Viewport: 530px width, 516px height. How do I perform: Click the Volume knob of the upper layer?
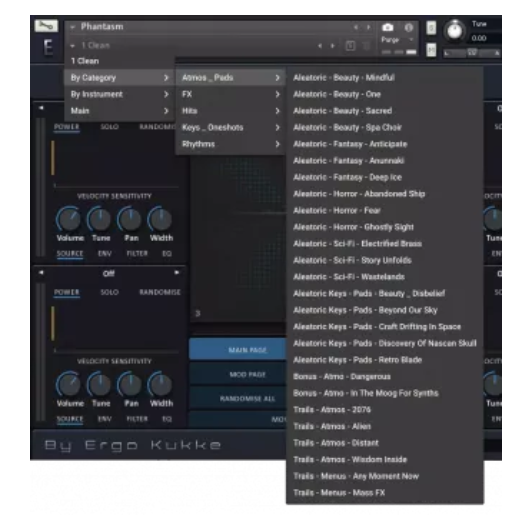(x=69, y=219)
